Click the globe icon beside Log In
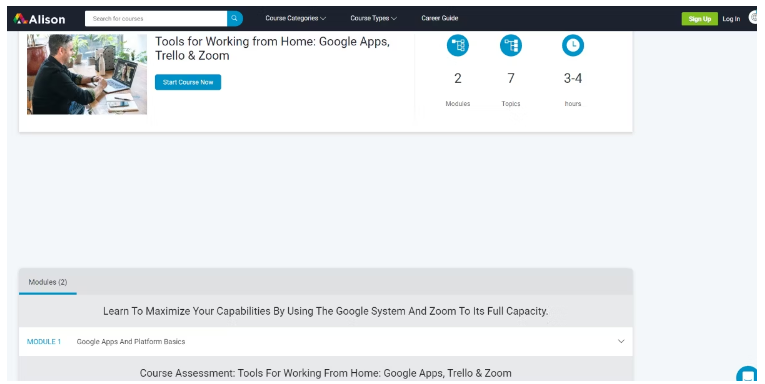Screen dimensions: 765x384 click(753, 18)
